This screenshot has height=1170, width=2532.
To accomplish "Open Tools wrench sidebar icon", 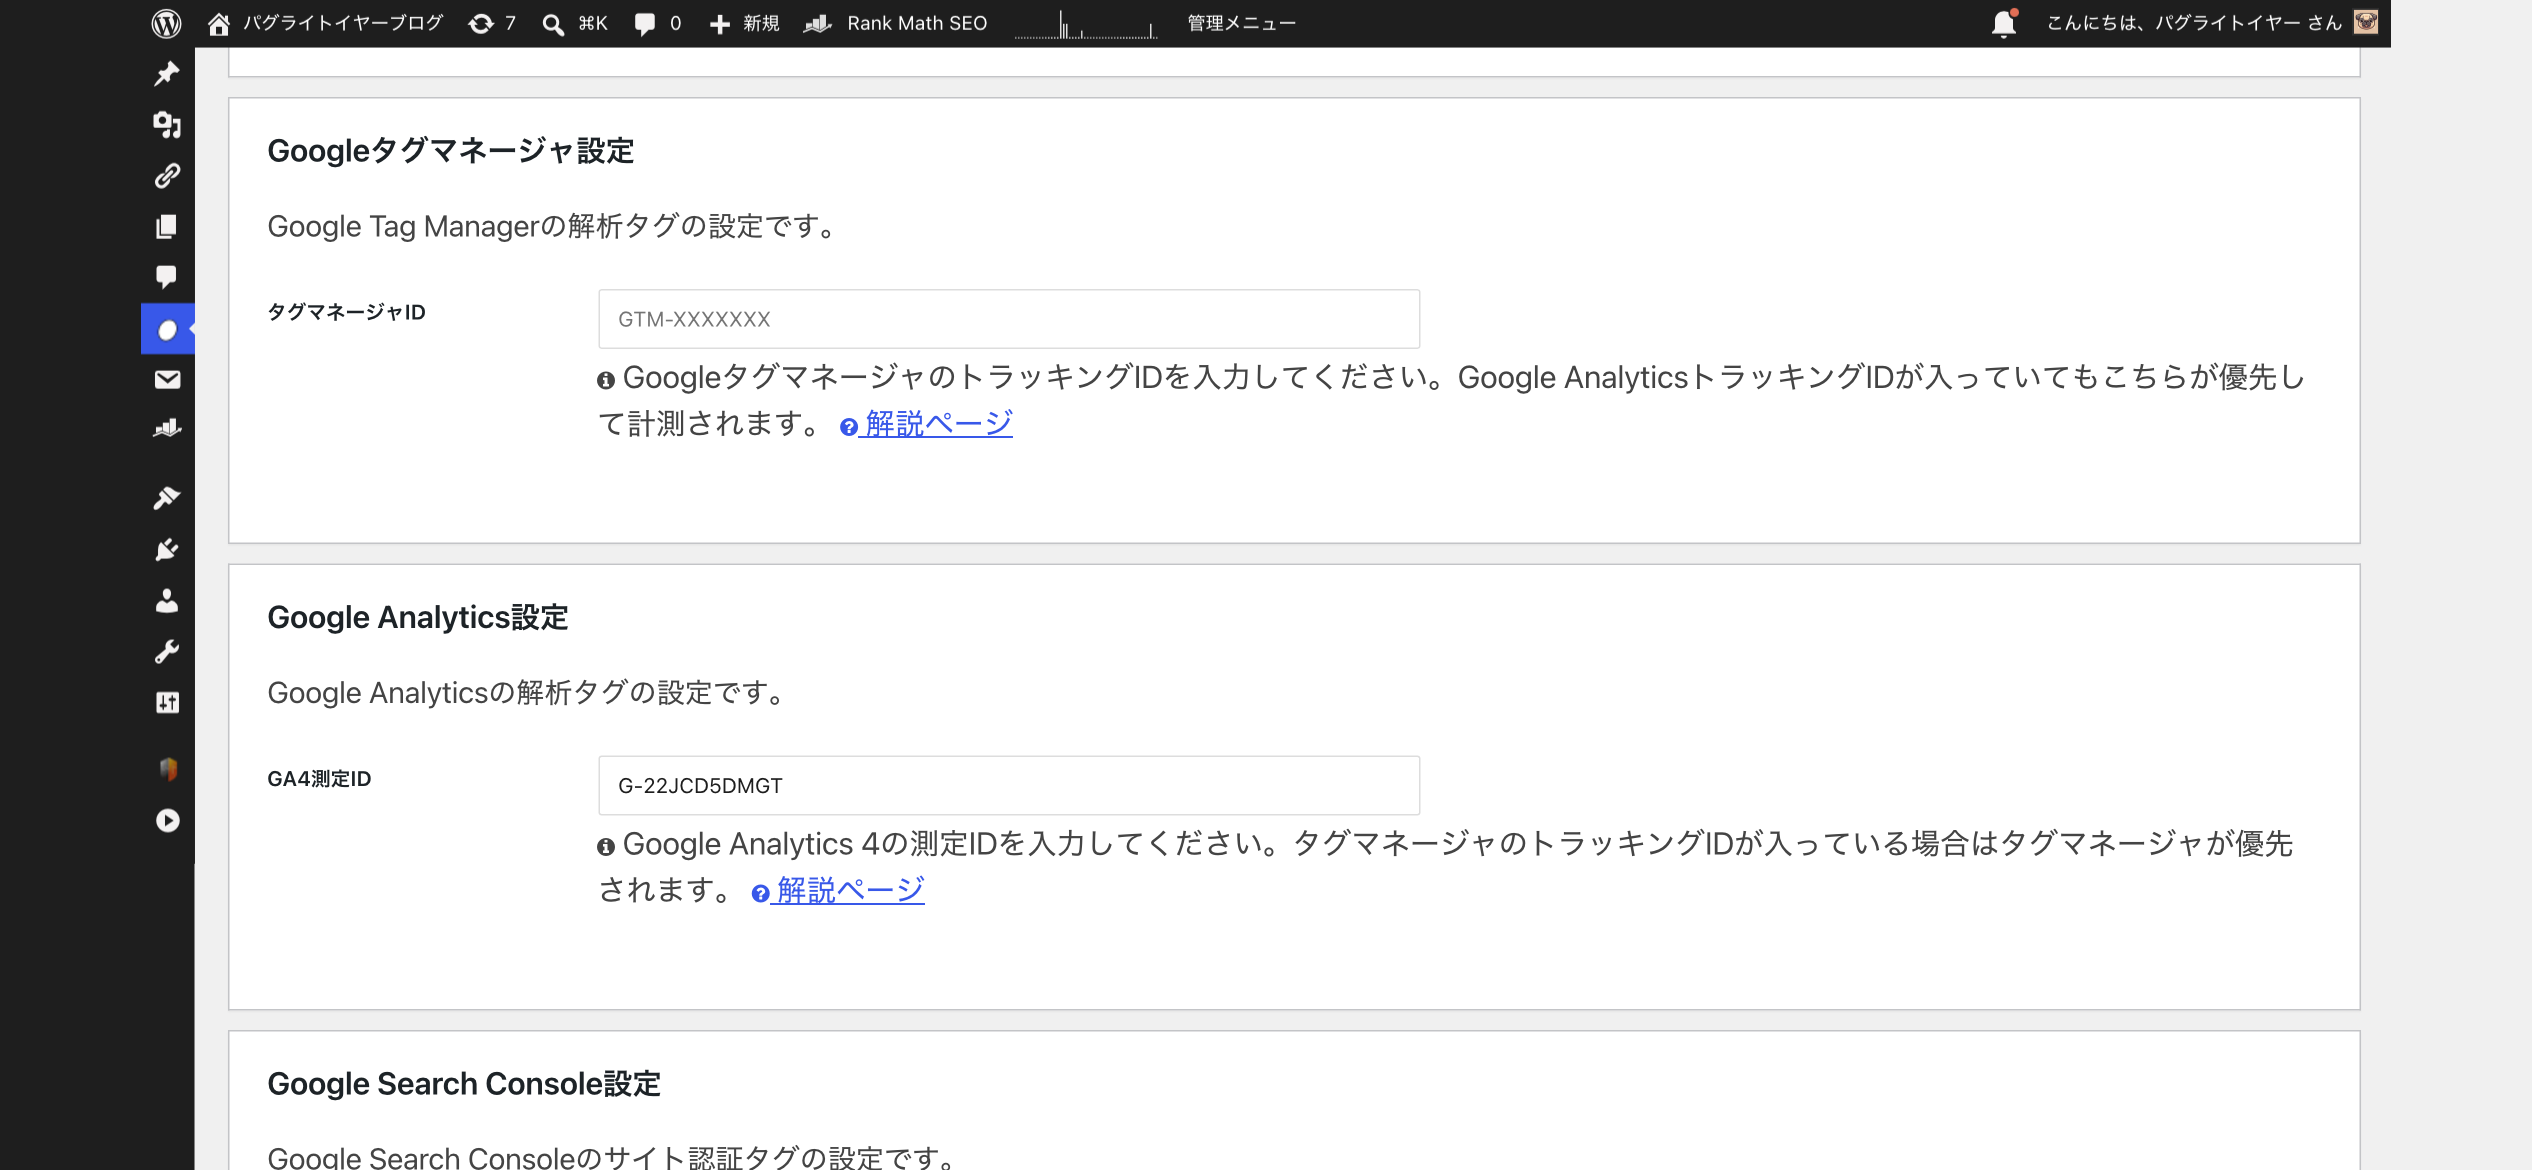I will coord(167,651).
